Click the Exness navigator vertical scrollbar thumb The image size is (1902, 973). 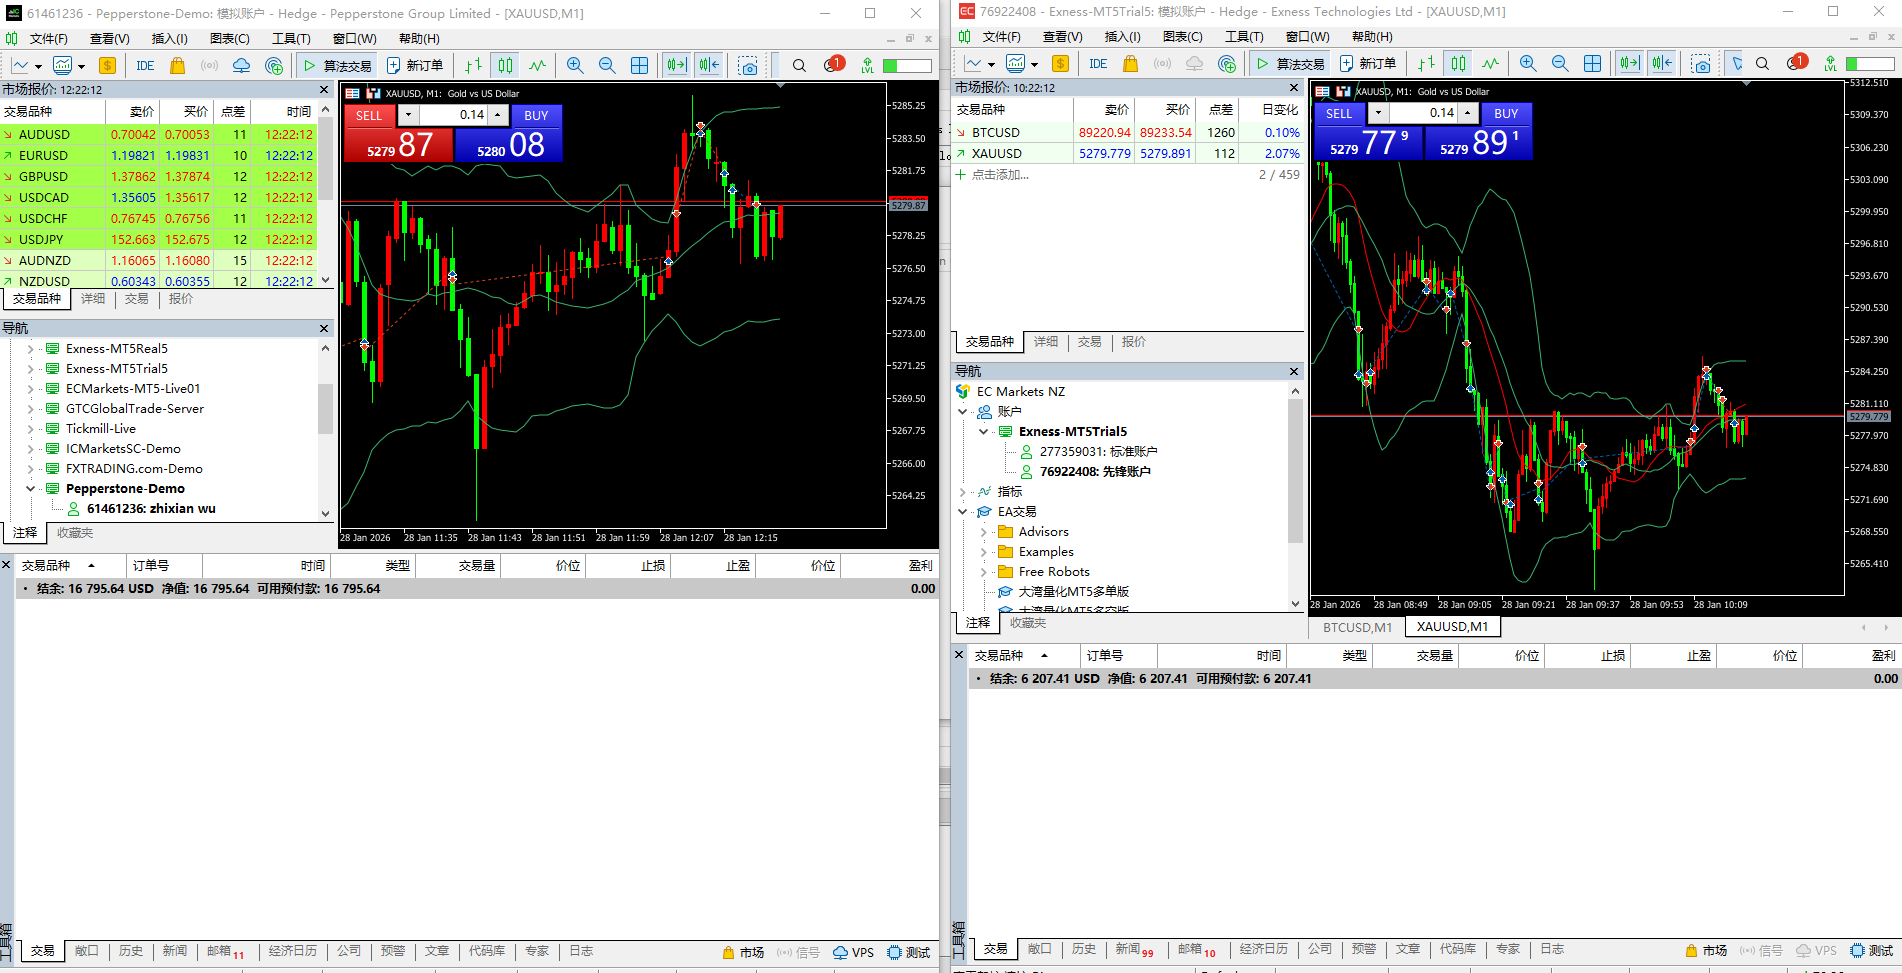click(1295, 470)
